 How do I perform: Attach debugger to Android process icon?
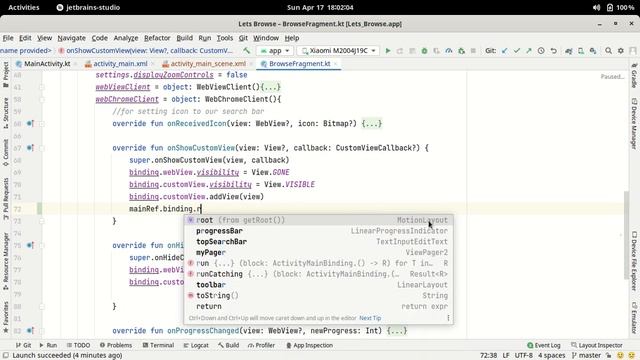click(461, 51)
